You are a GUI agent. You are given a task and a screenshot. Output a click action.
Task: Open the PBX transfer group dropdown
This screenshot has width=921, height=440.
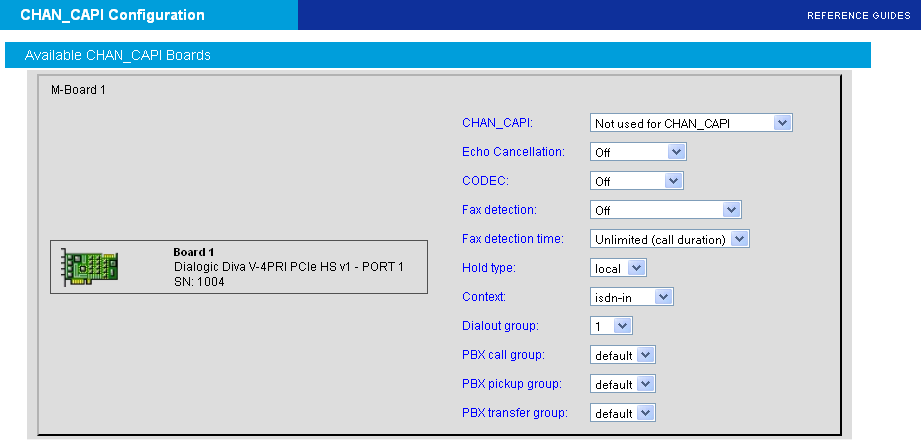coord(623,413)
